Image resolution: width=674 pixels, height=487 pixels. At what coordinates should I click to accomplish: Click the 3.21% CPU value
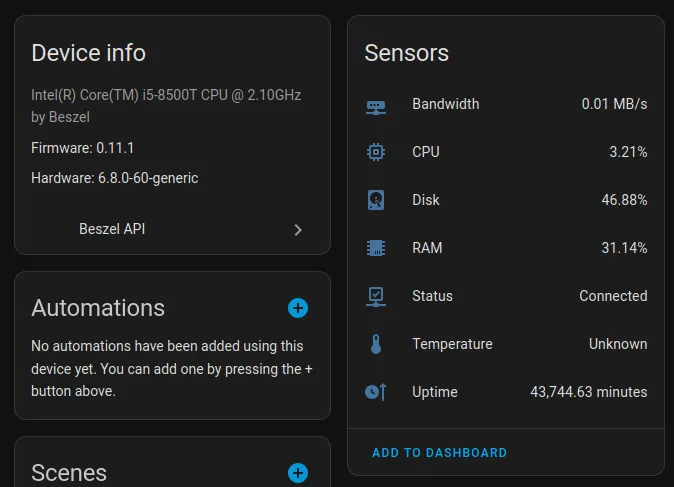628,152
